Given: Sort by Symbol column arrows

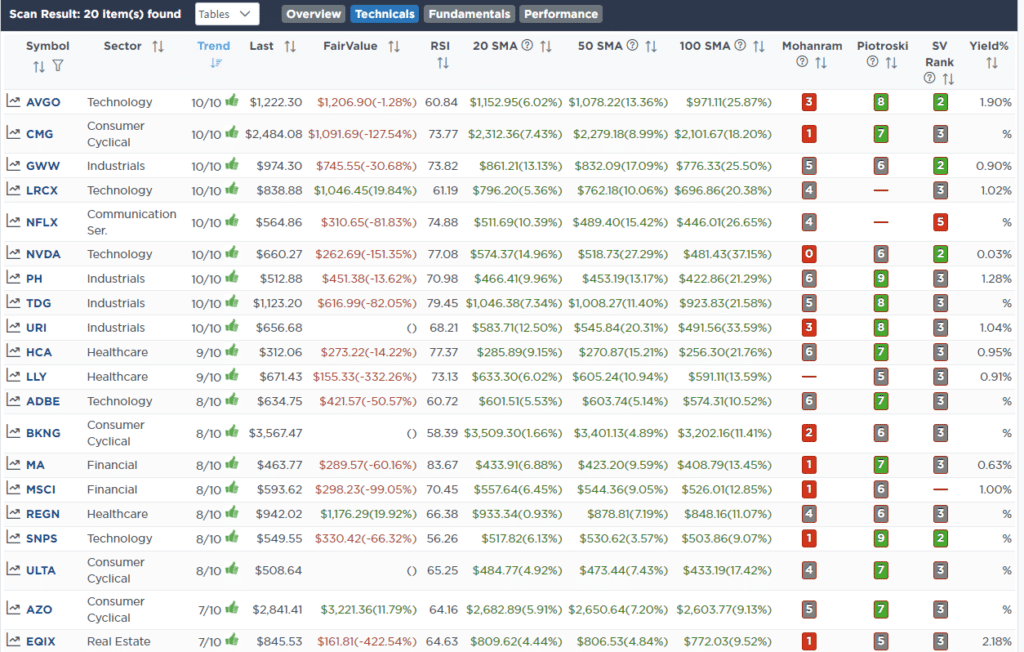Looking at the screenshot, I should pyautogui.click(x=39, y=66).
